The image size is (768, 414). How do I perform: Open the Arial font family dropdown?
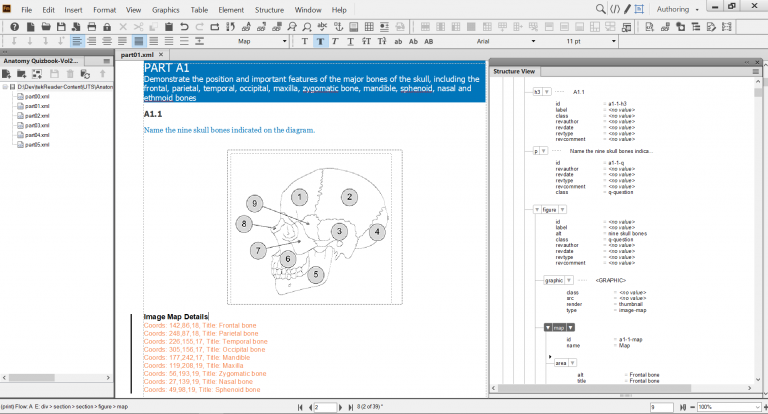533,41
